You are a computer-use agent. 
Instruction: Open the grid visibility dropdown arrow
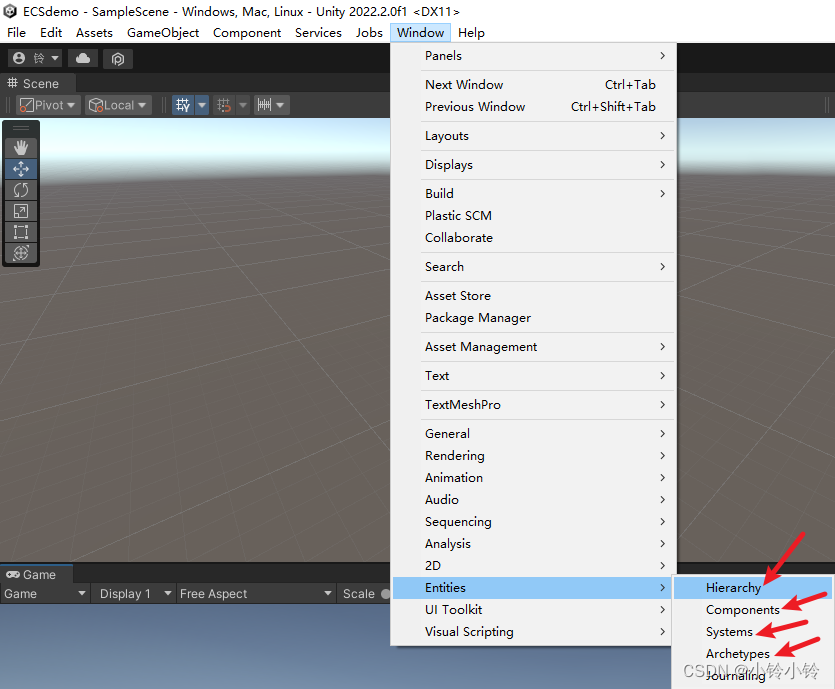202,105
